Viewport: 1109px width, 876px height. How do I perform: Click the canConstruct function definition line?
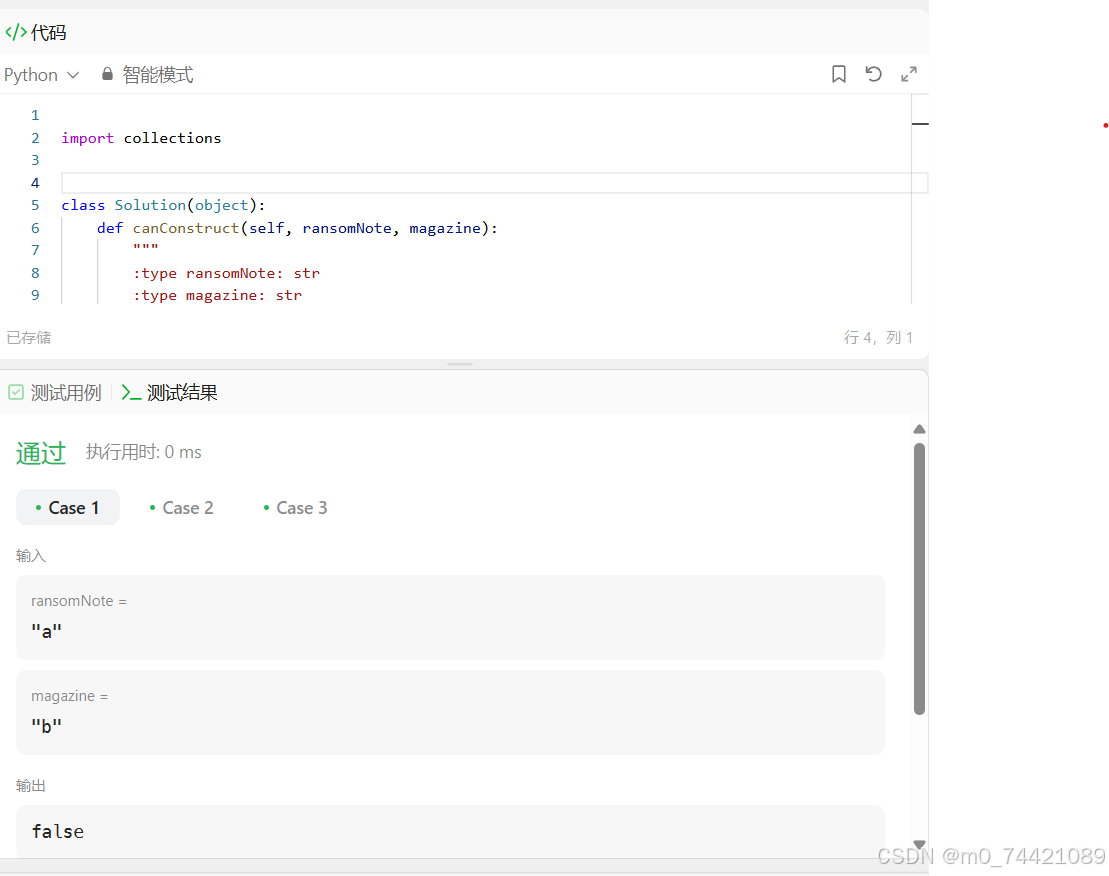[x=298, y=228]
